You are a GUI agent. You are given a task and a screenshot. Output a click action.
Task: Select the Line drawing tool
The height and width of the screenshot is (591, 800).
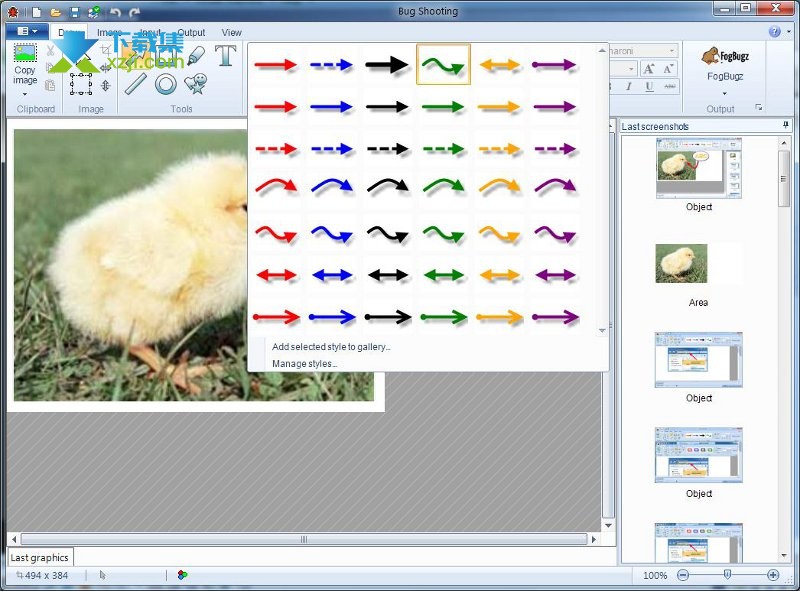point(136,84)
